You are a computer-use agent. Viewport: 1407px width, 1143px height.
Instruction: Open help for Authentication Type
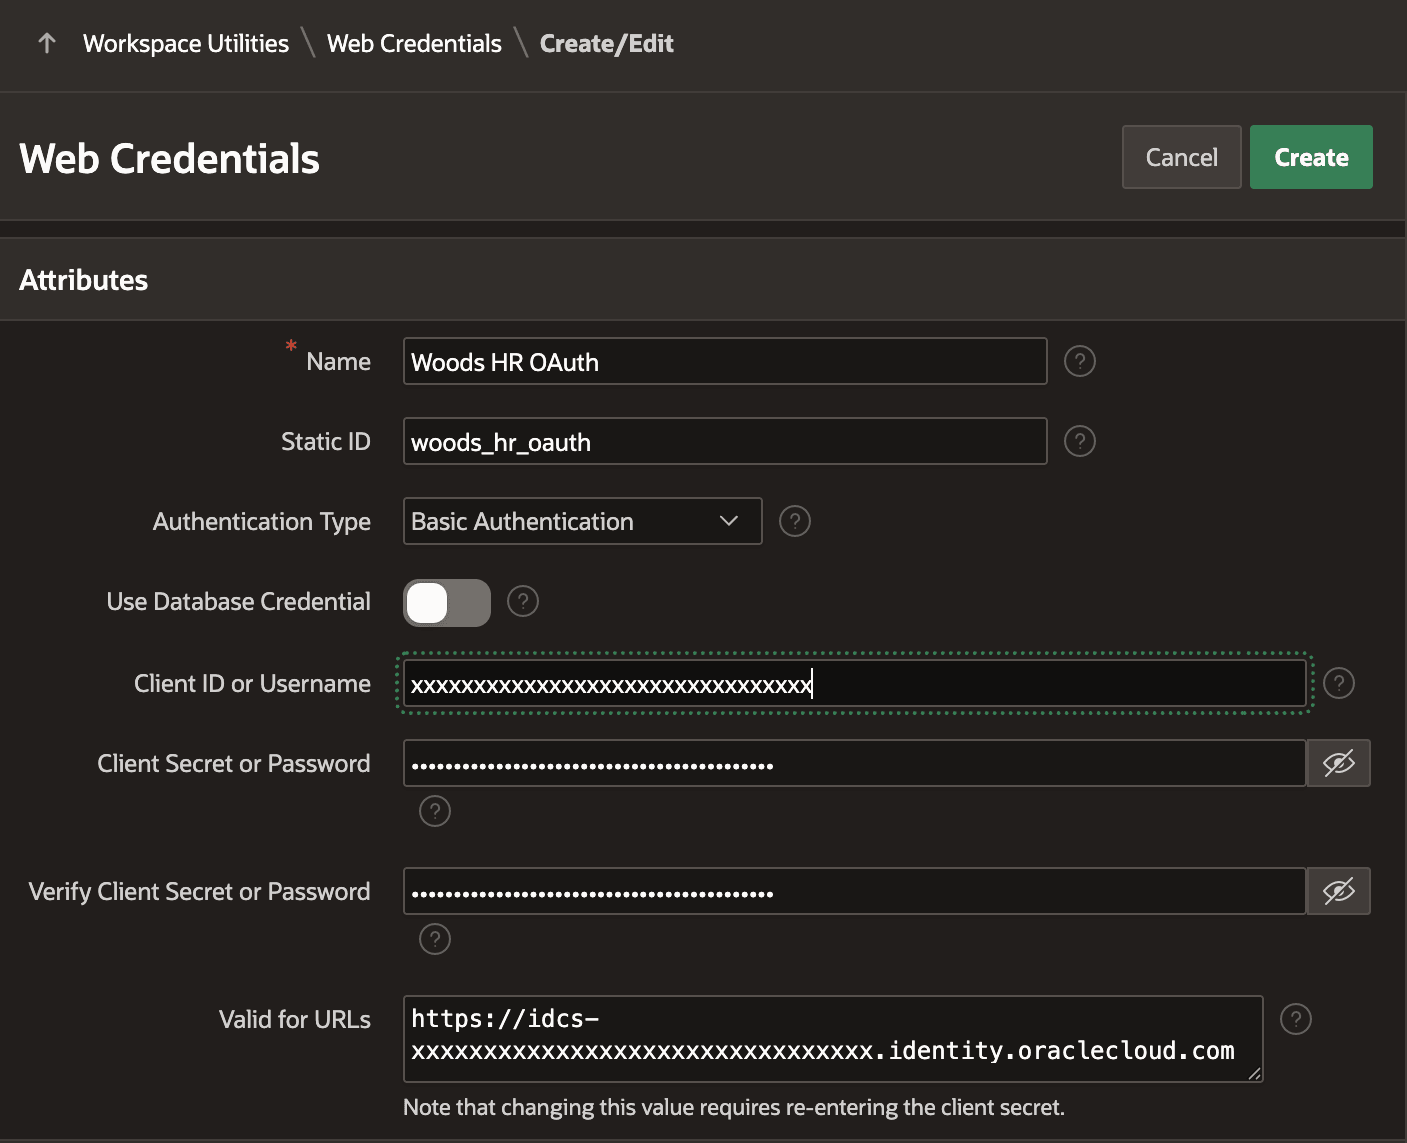pyautogui.click(x=794, y=521)
